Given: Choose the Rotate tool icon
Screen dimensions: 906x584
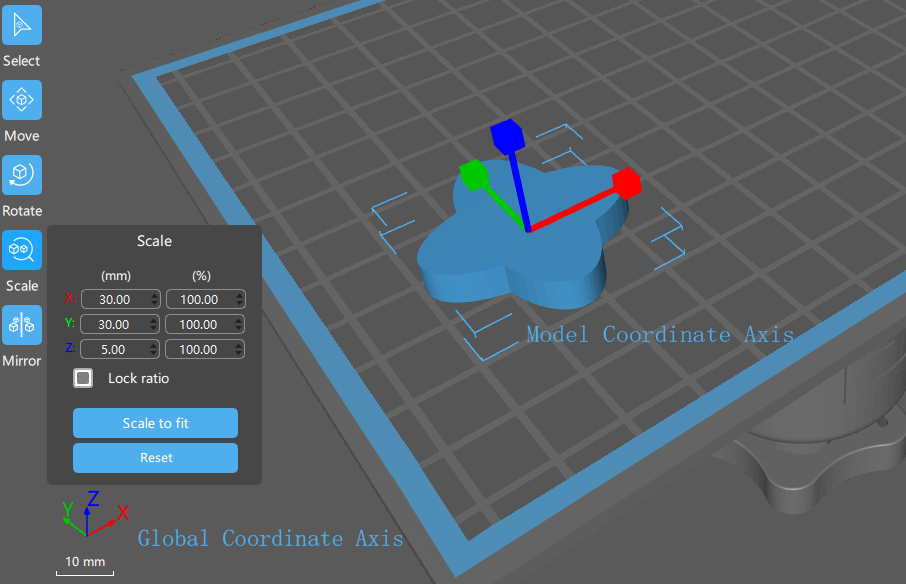Looking at the screenshot, I should pos(22,175).
